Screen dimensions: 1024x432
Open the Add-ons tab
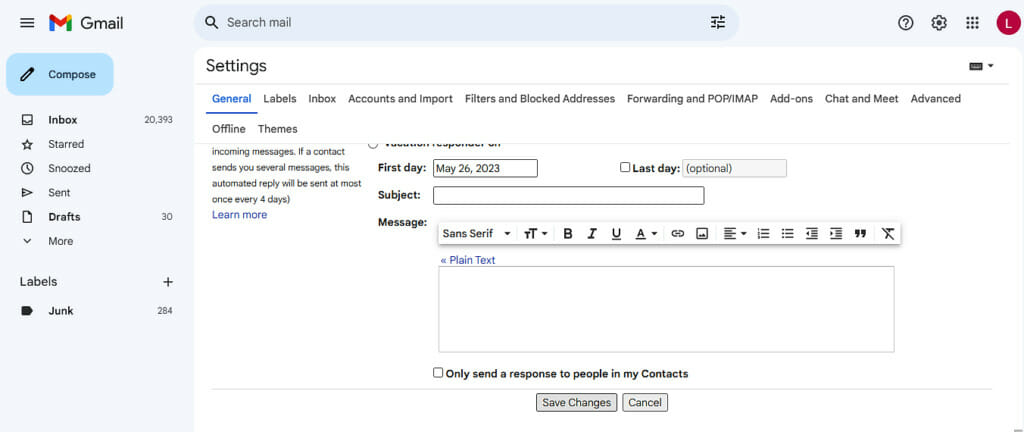(792, 99)
